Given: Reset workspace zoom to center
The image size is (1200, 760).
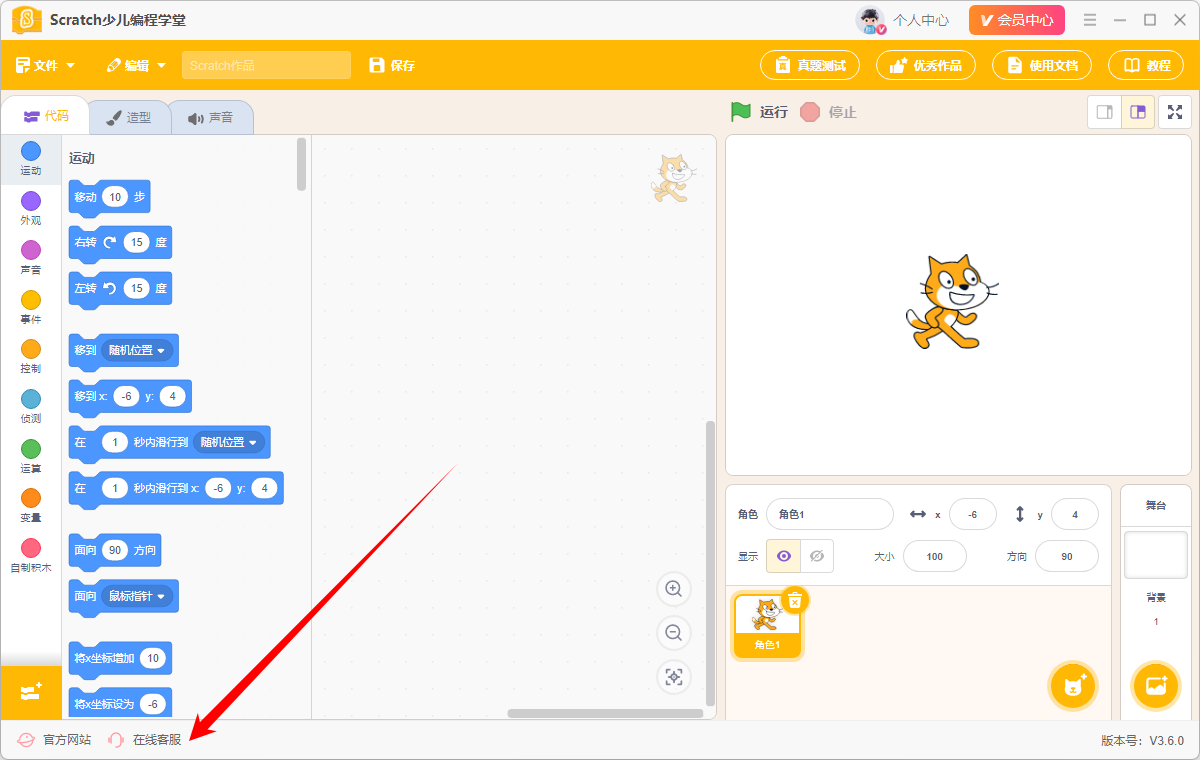Looking at the screenshot, I should 674,677.
